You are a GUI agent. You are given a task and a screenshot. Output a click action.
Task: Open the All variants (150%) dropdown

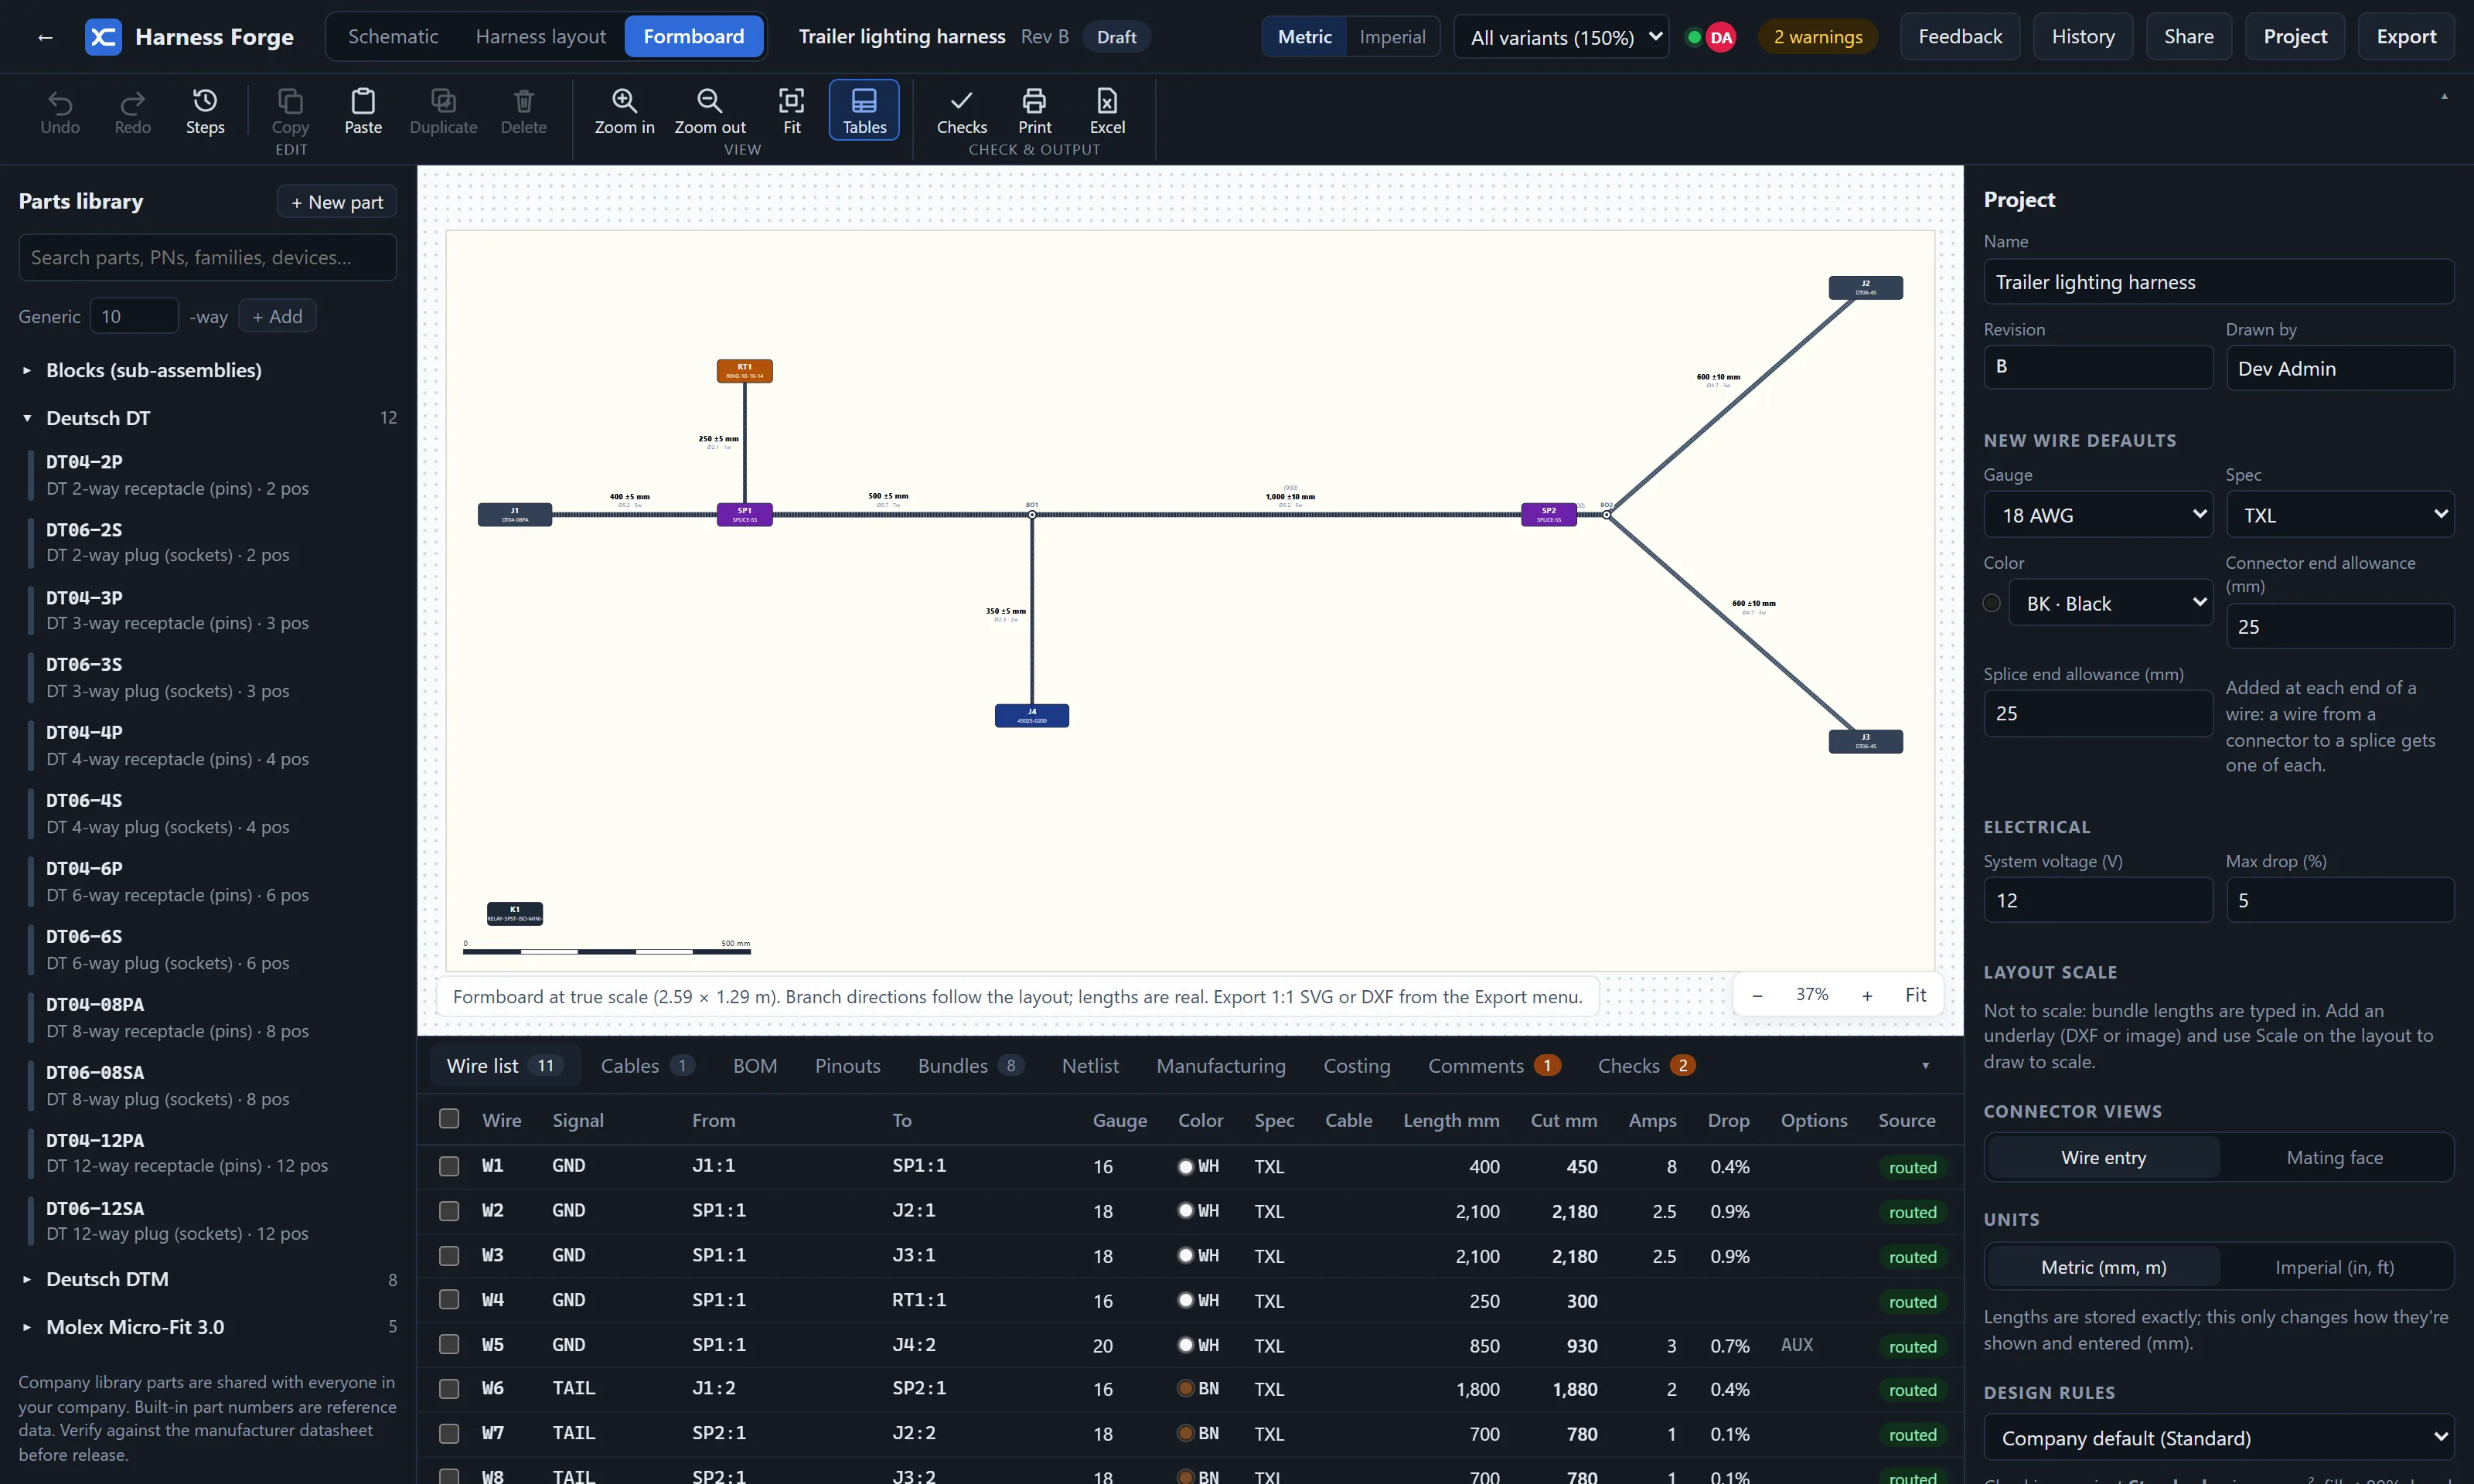coord(1562,37)
